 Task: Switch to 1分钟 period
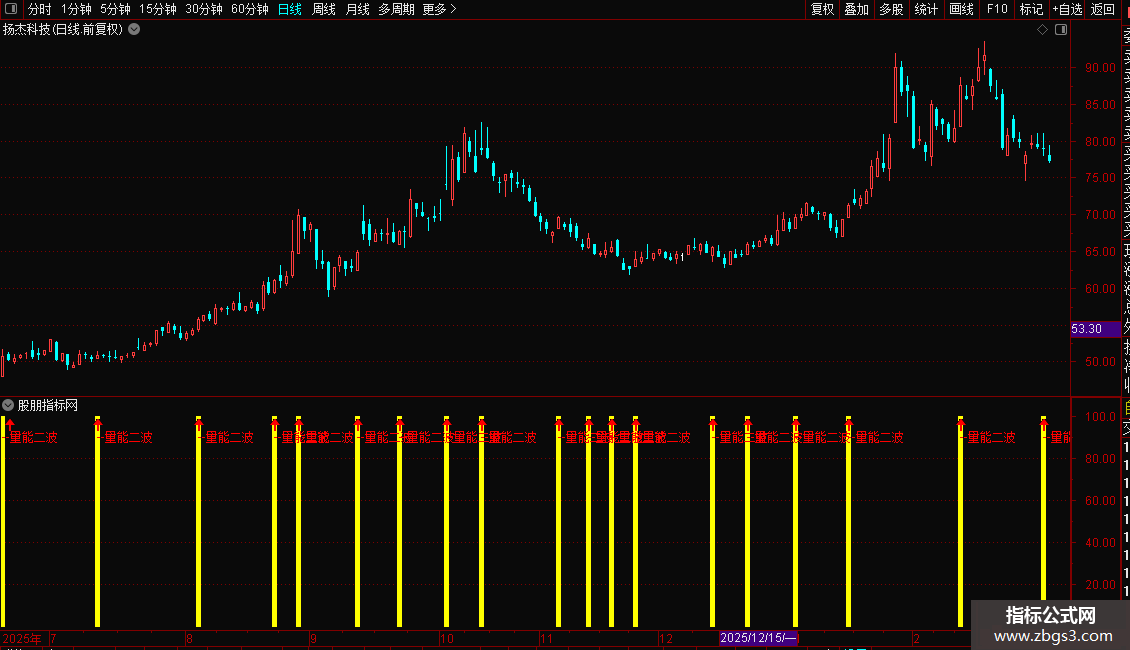tap(76, 9)
